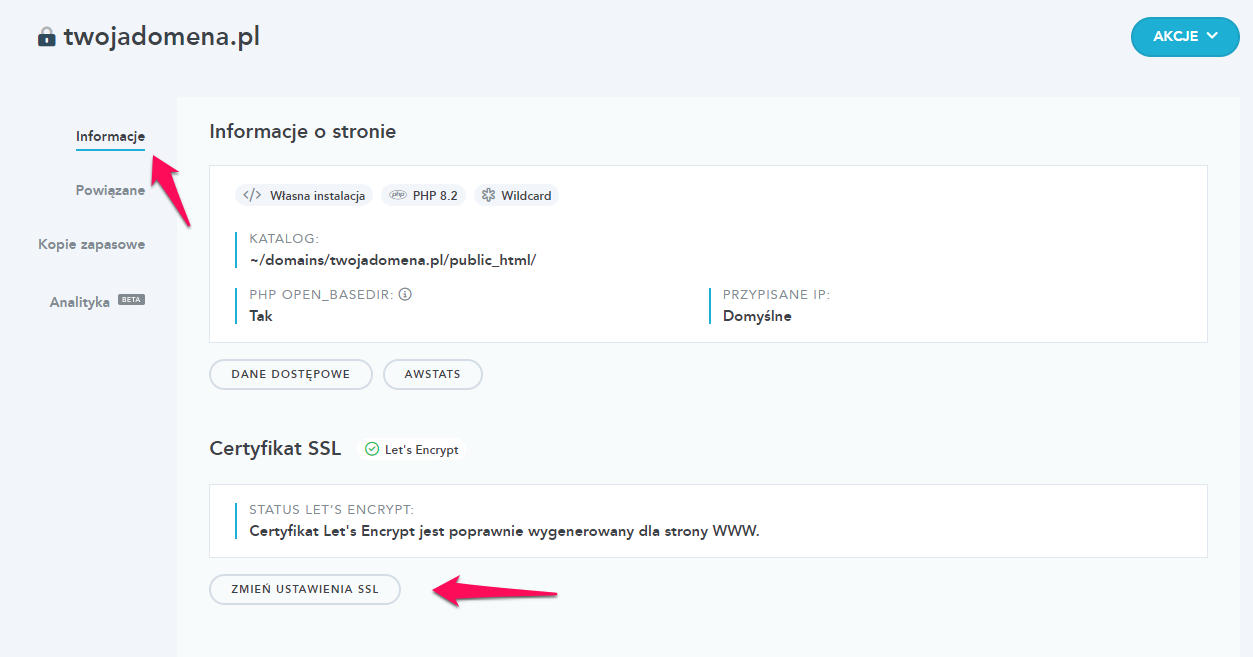The width and height of the screenshot is (1253, 657).
Task: Click the Let's Encrypt certificate status message
Action: pos(504,531)
